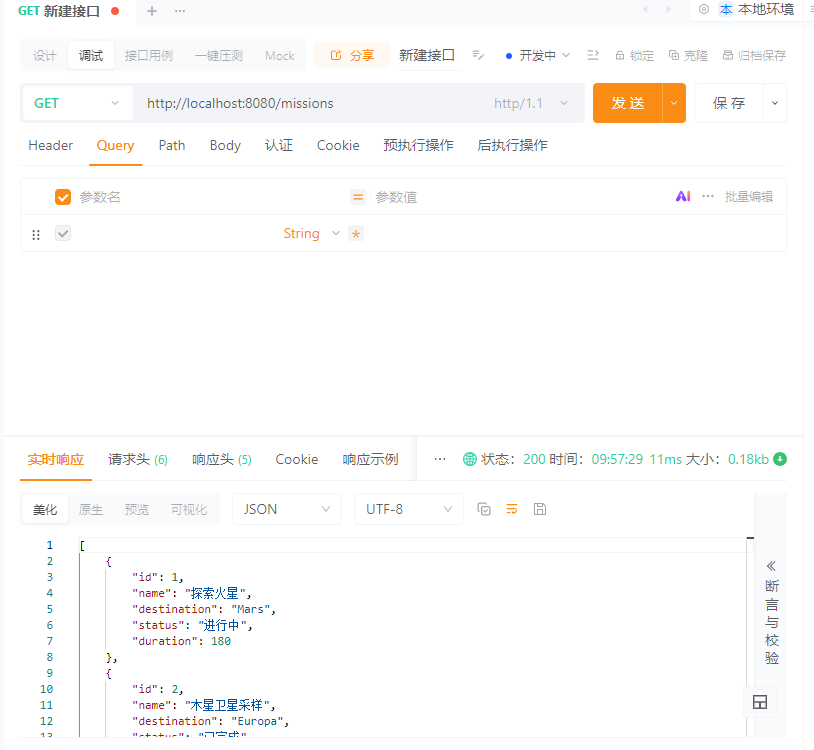The image size is (814, 750).
Task: Switch response view to 可视化
Action: pos(188,510)
